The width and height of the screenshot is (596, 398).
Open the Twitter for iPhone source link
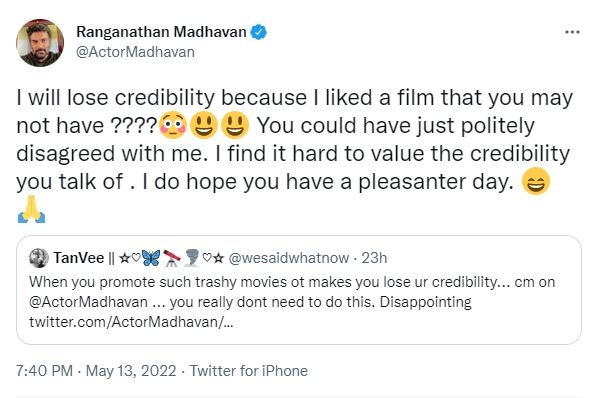[249, 371]
